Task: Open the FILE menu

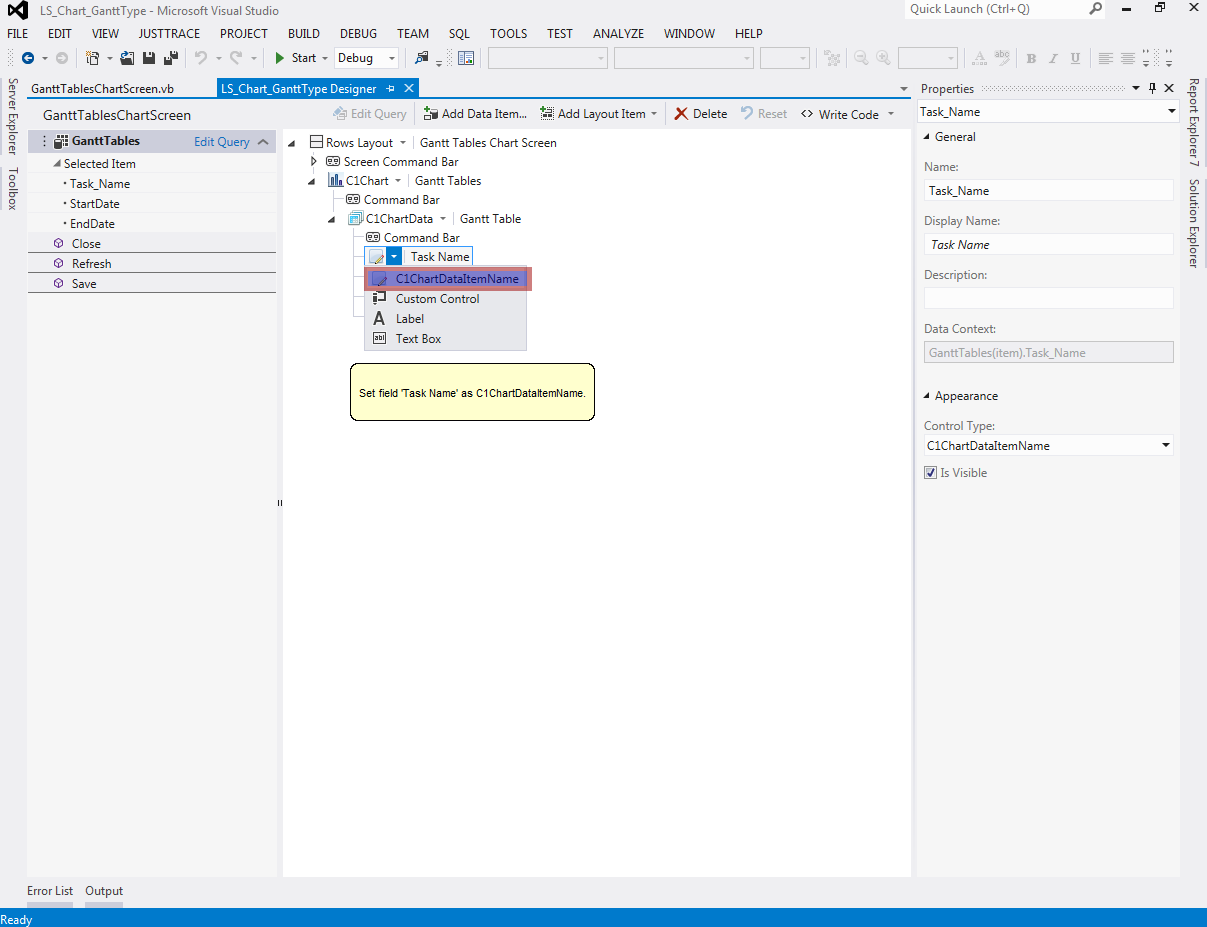Action: (x=18, y=33)
